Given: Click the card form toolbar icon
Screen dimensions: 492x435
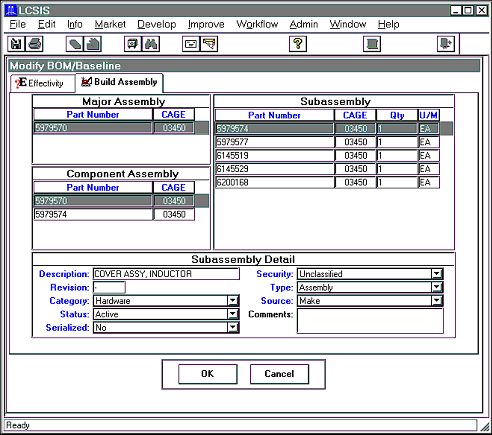Looking at the screenshot, I should 191,44.
